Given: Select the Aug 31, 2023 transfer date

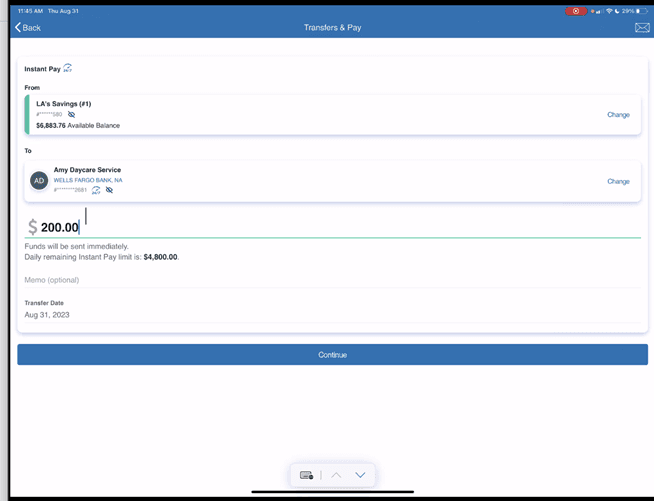Looking at the screenshot, I should click(47, 315).
